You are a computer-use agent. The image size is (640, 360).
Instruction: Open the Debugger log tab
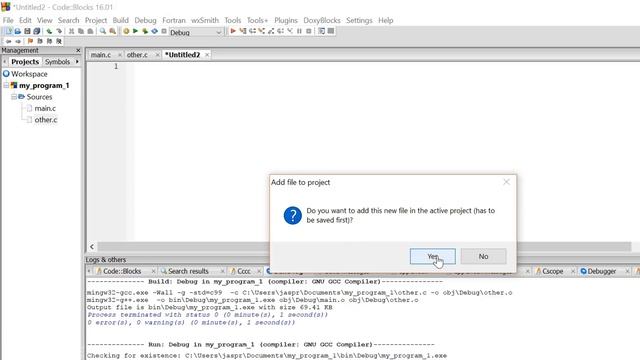point(602,271)
